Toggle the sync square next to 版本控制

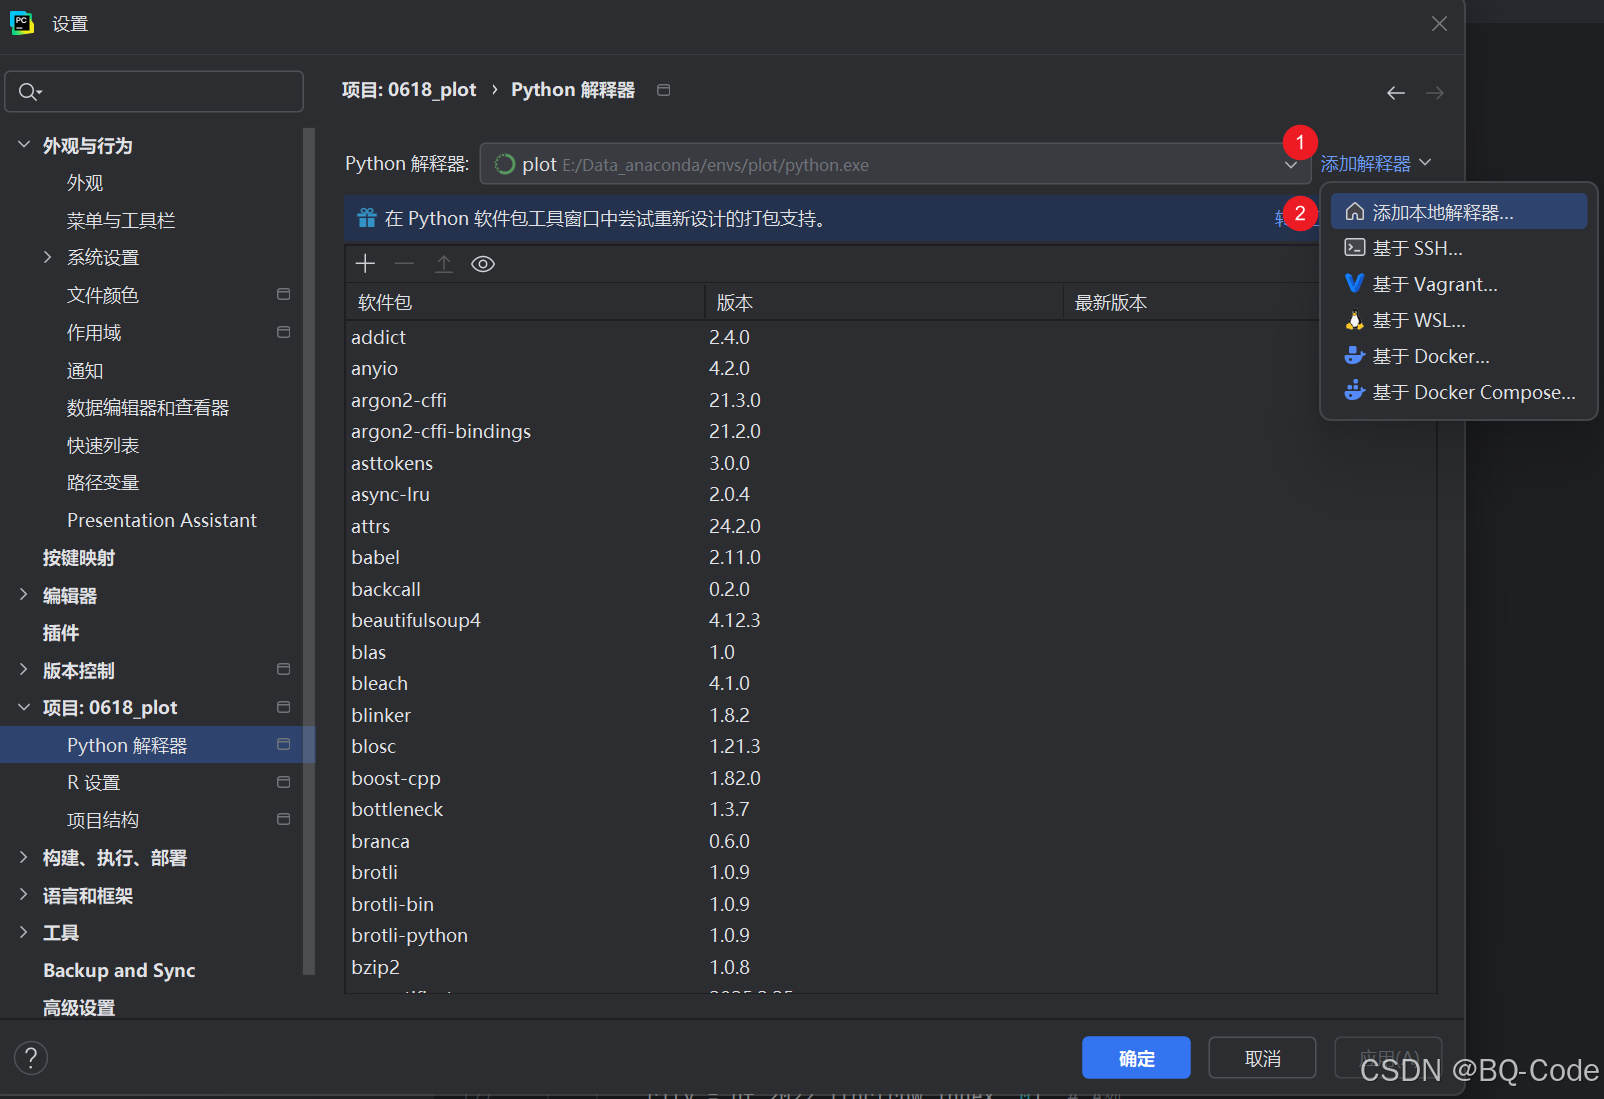tap(283, 669)
